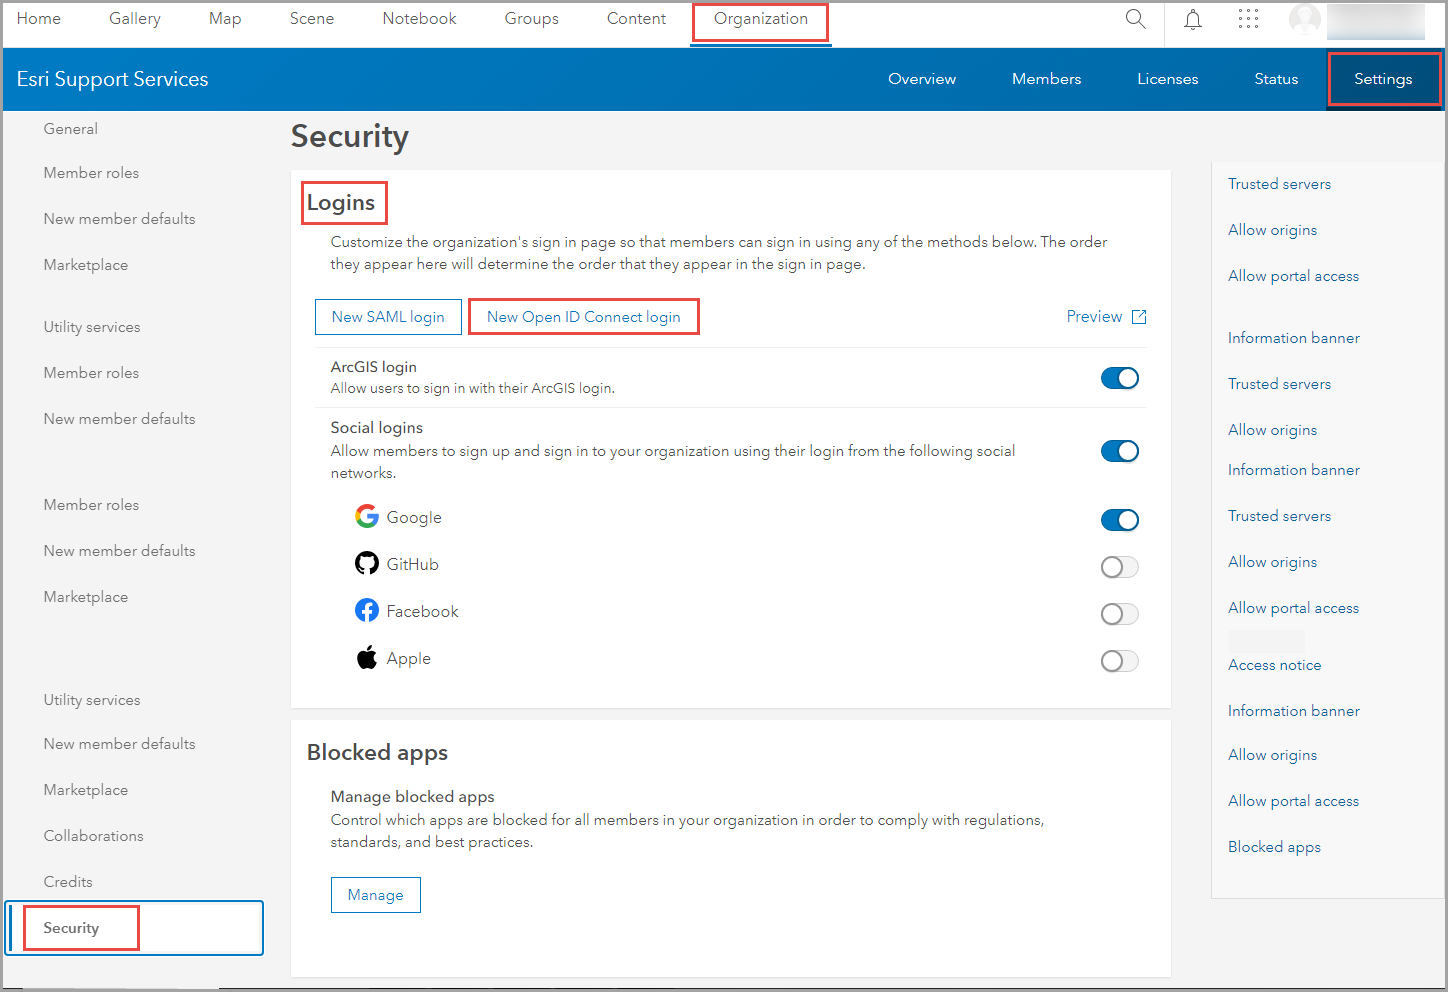Image resolution: width=1448 pixels, height=992 pixels.
Task: Click New Open ID Connect login
Action: pos(584,317)
